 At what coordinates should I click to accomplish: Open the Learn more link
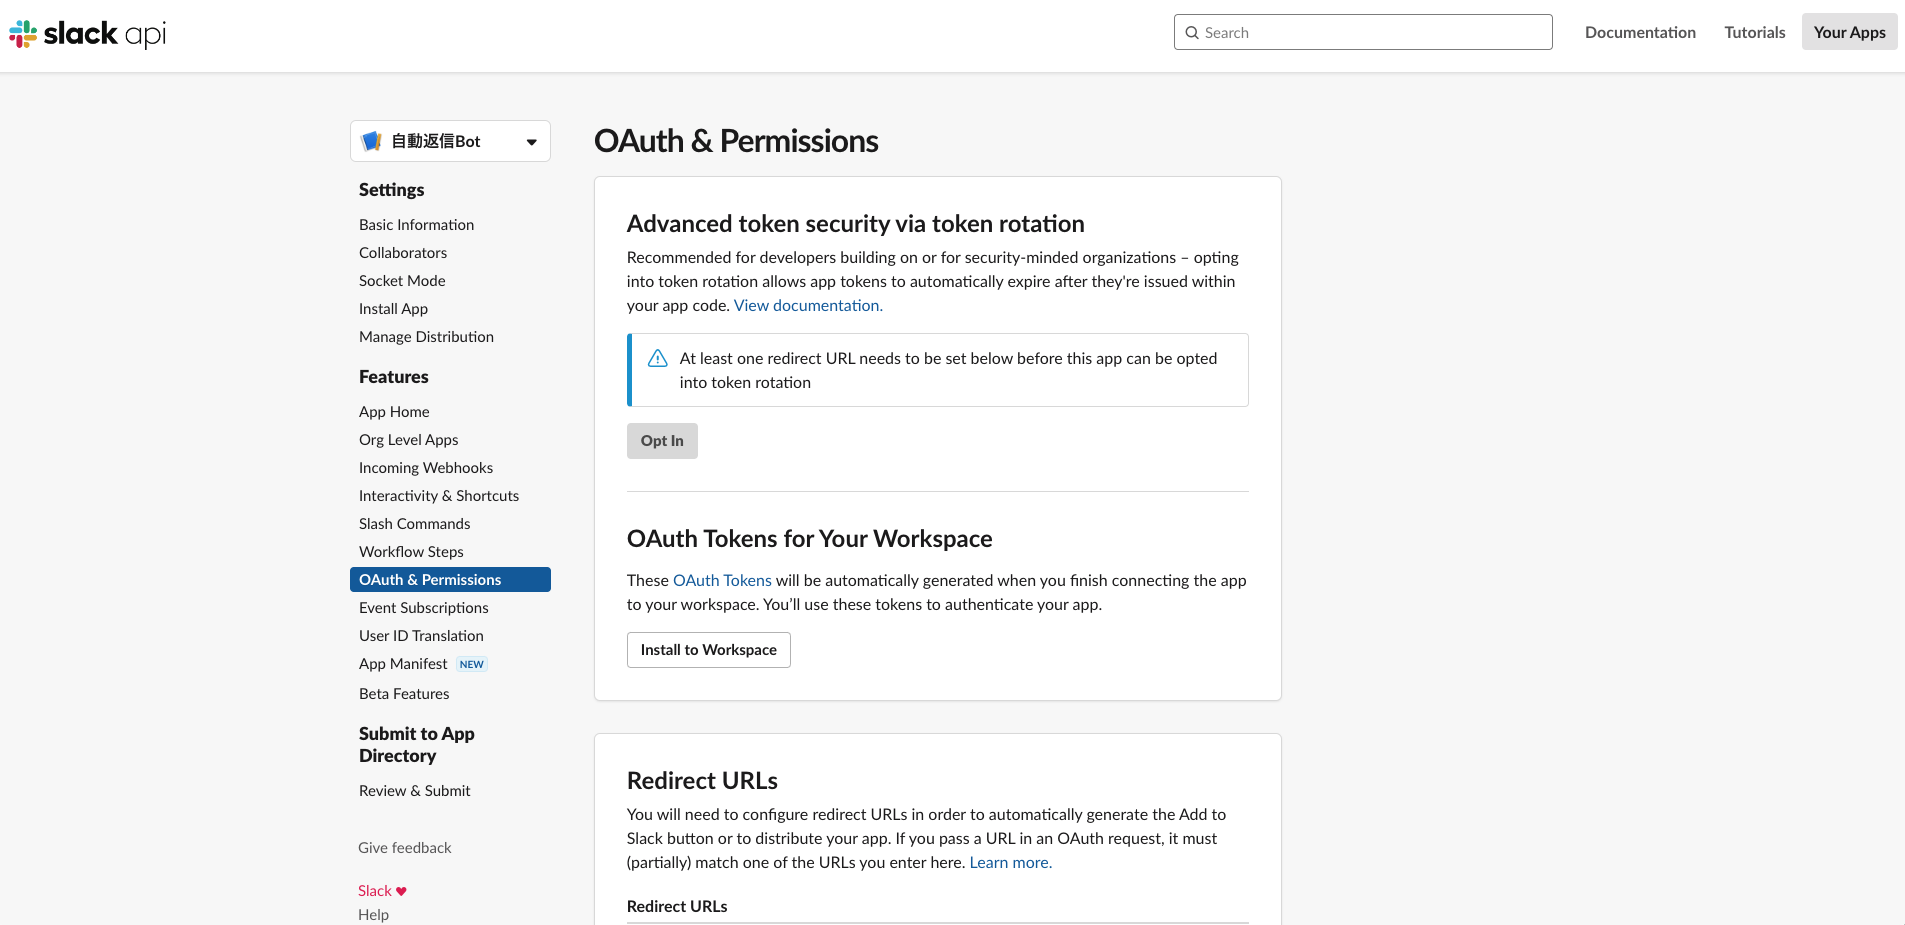(x=1009, y=861)
